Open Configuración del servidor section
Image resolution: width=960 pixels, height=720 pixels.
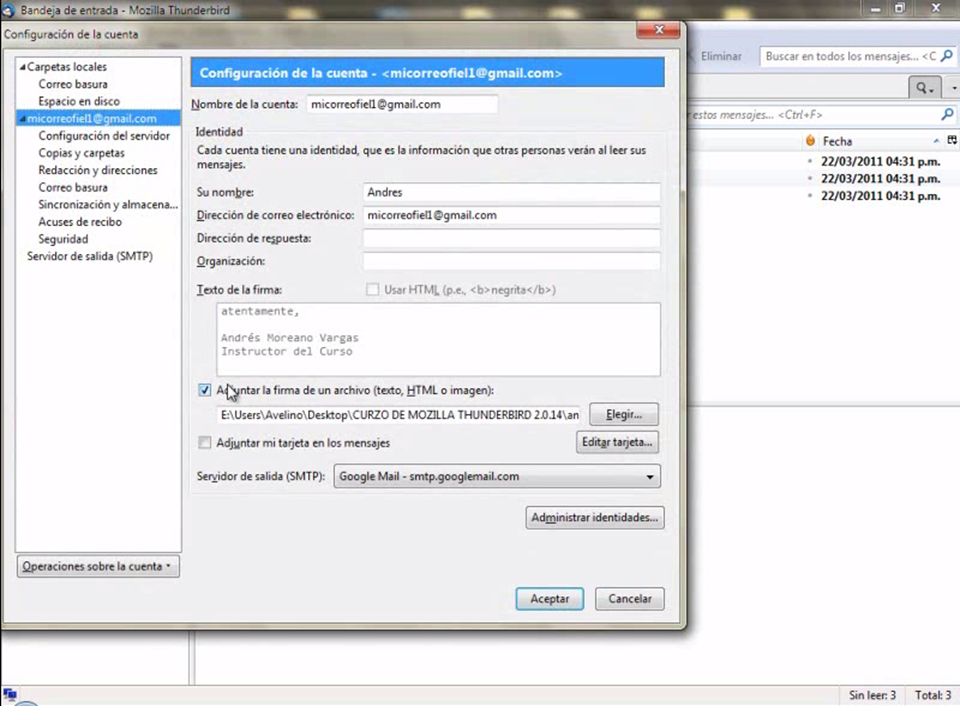click(x=104, y=135)
